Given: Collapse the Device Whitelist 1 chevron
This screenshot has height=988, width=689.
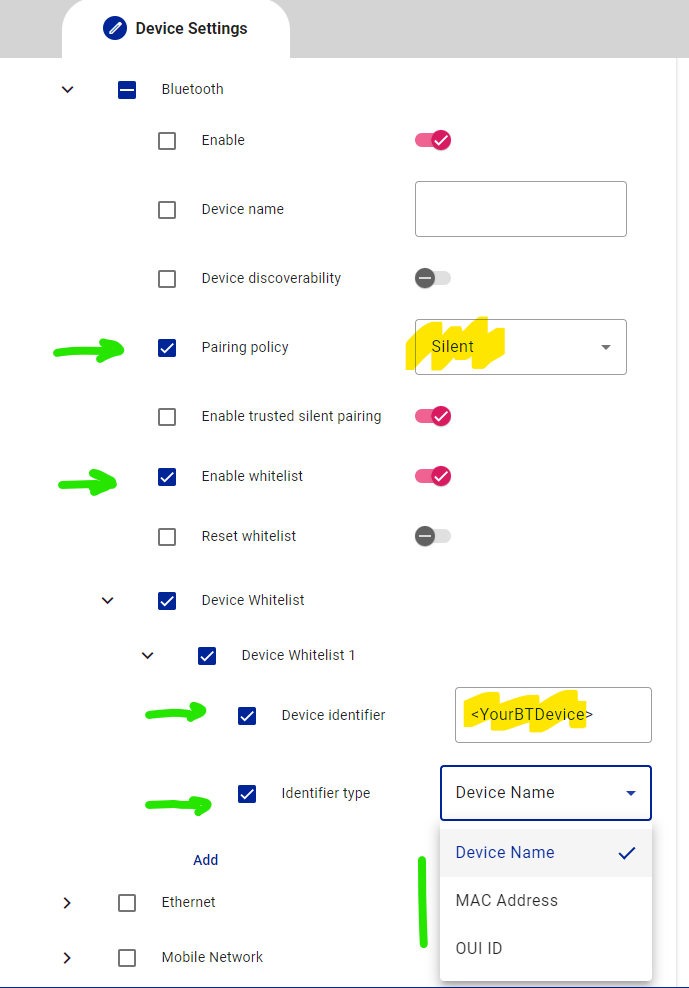Looking at the screenshot, I should point(147,656).
